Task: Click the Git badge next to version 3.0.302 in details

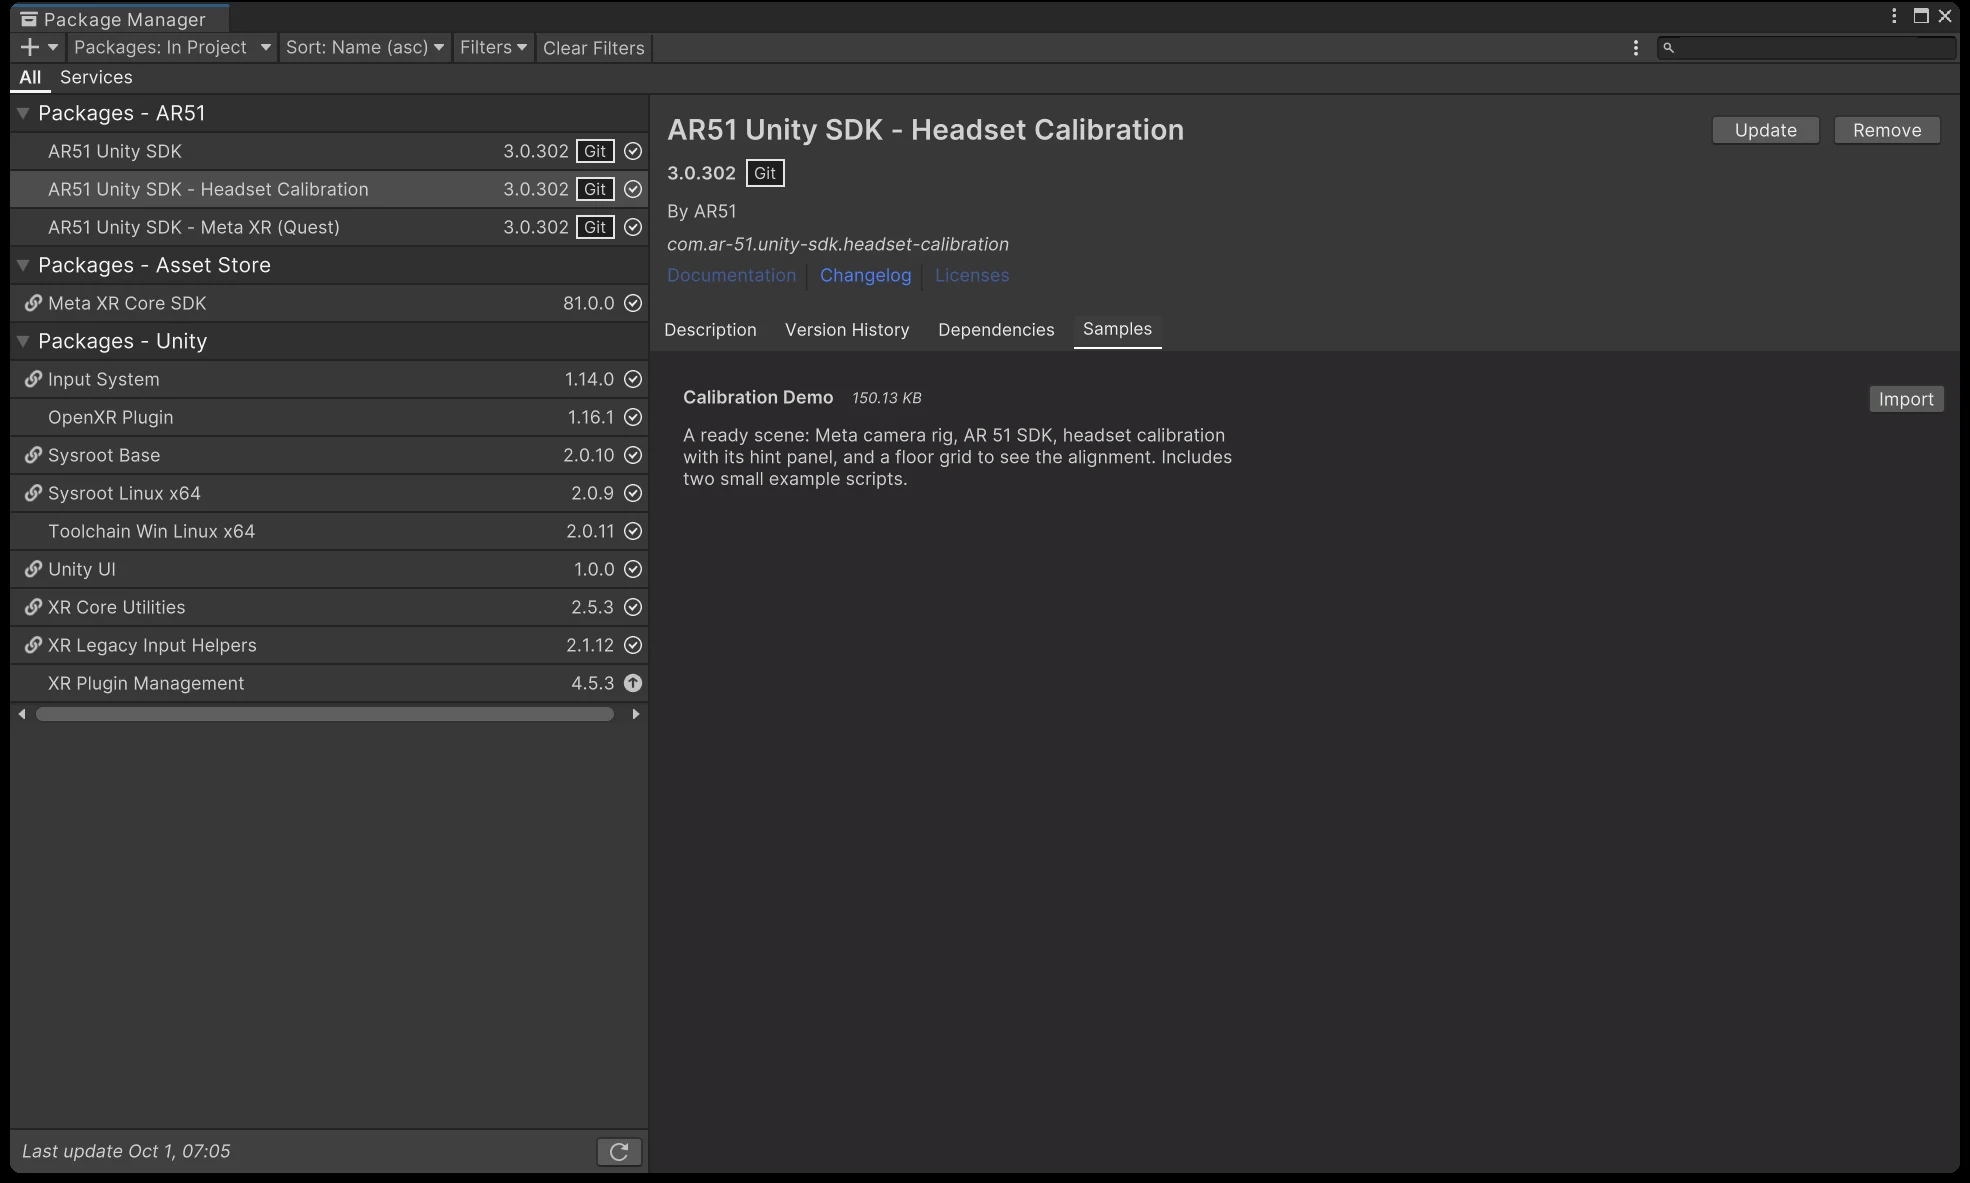Action: click(765, 173)
